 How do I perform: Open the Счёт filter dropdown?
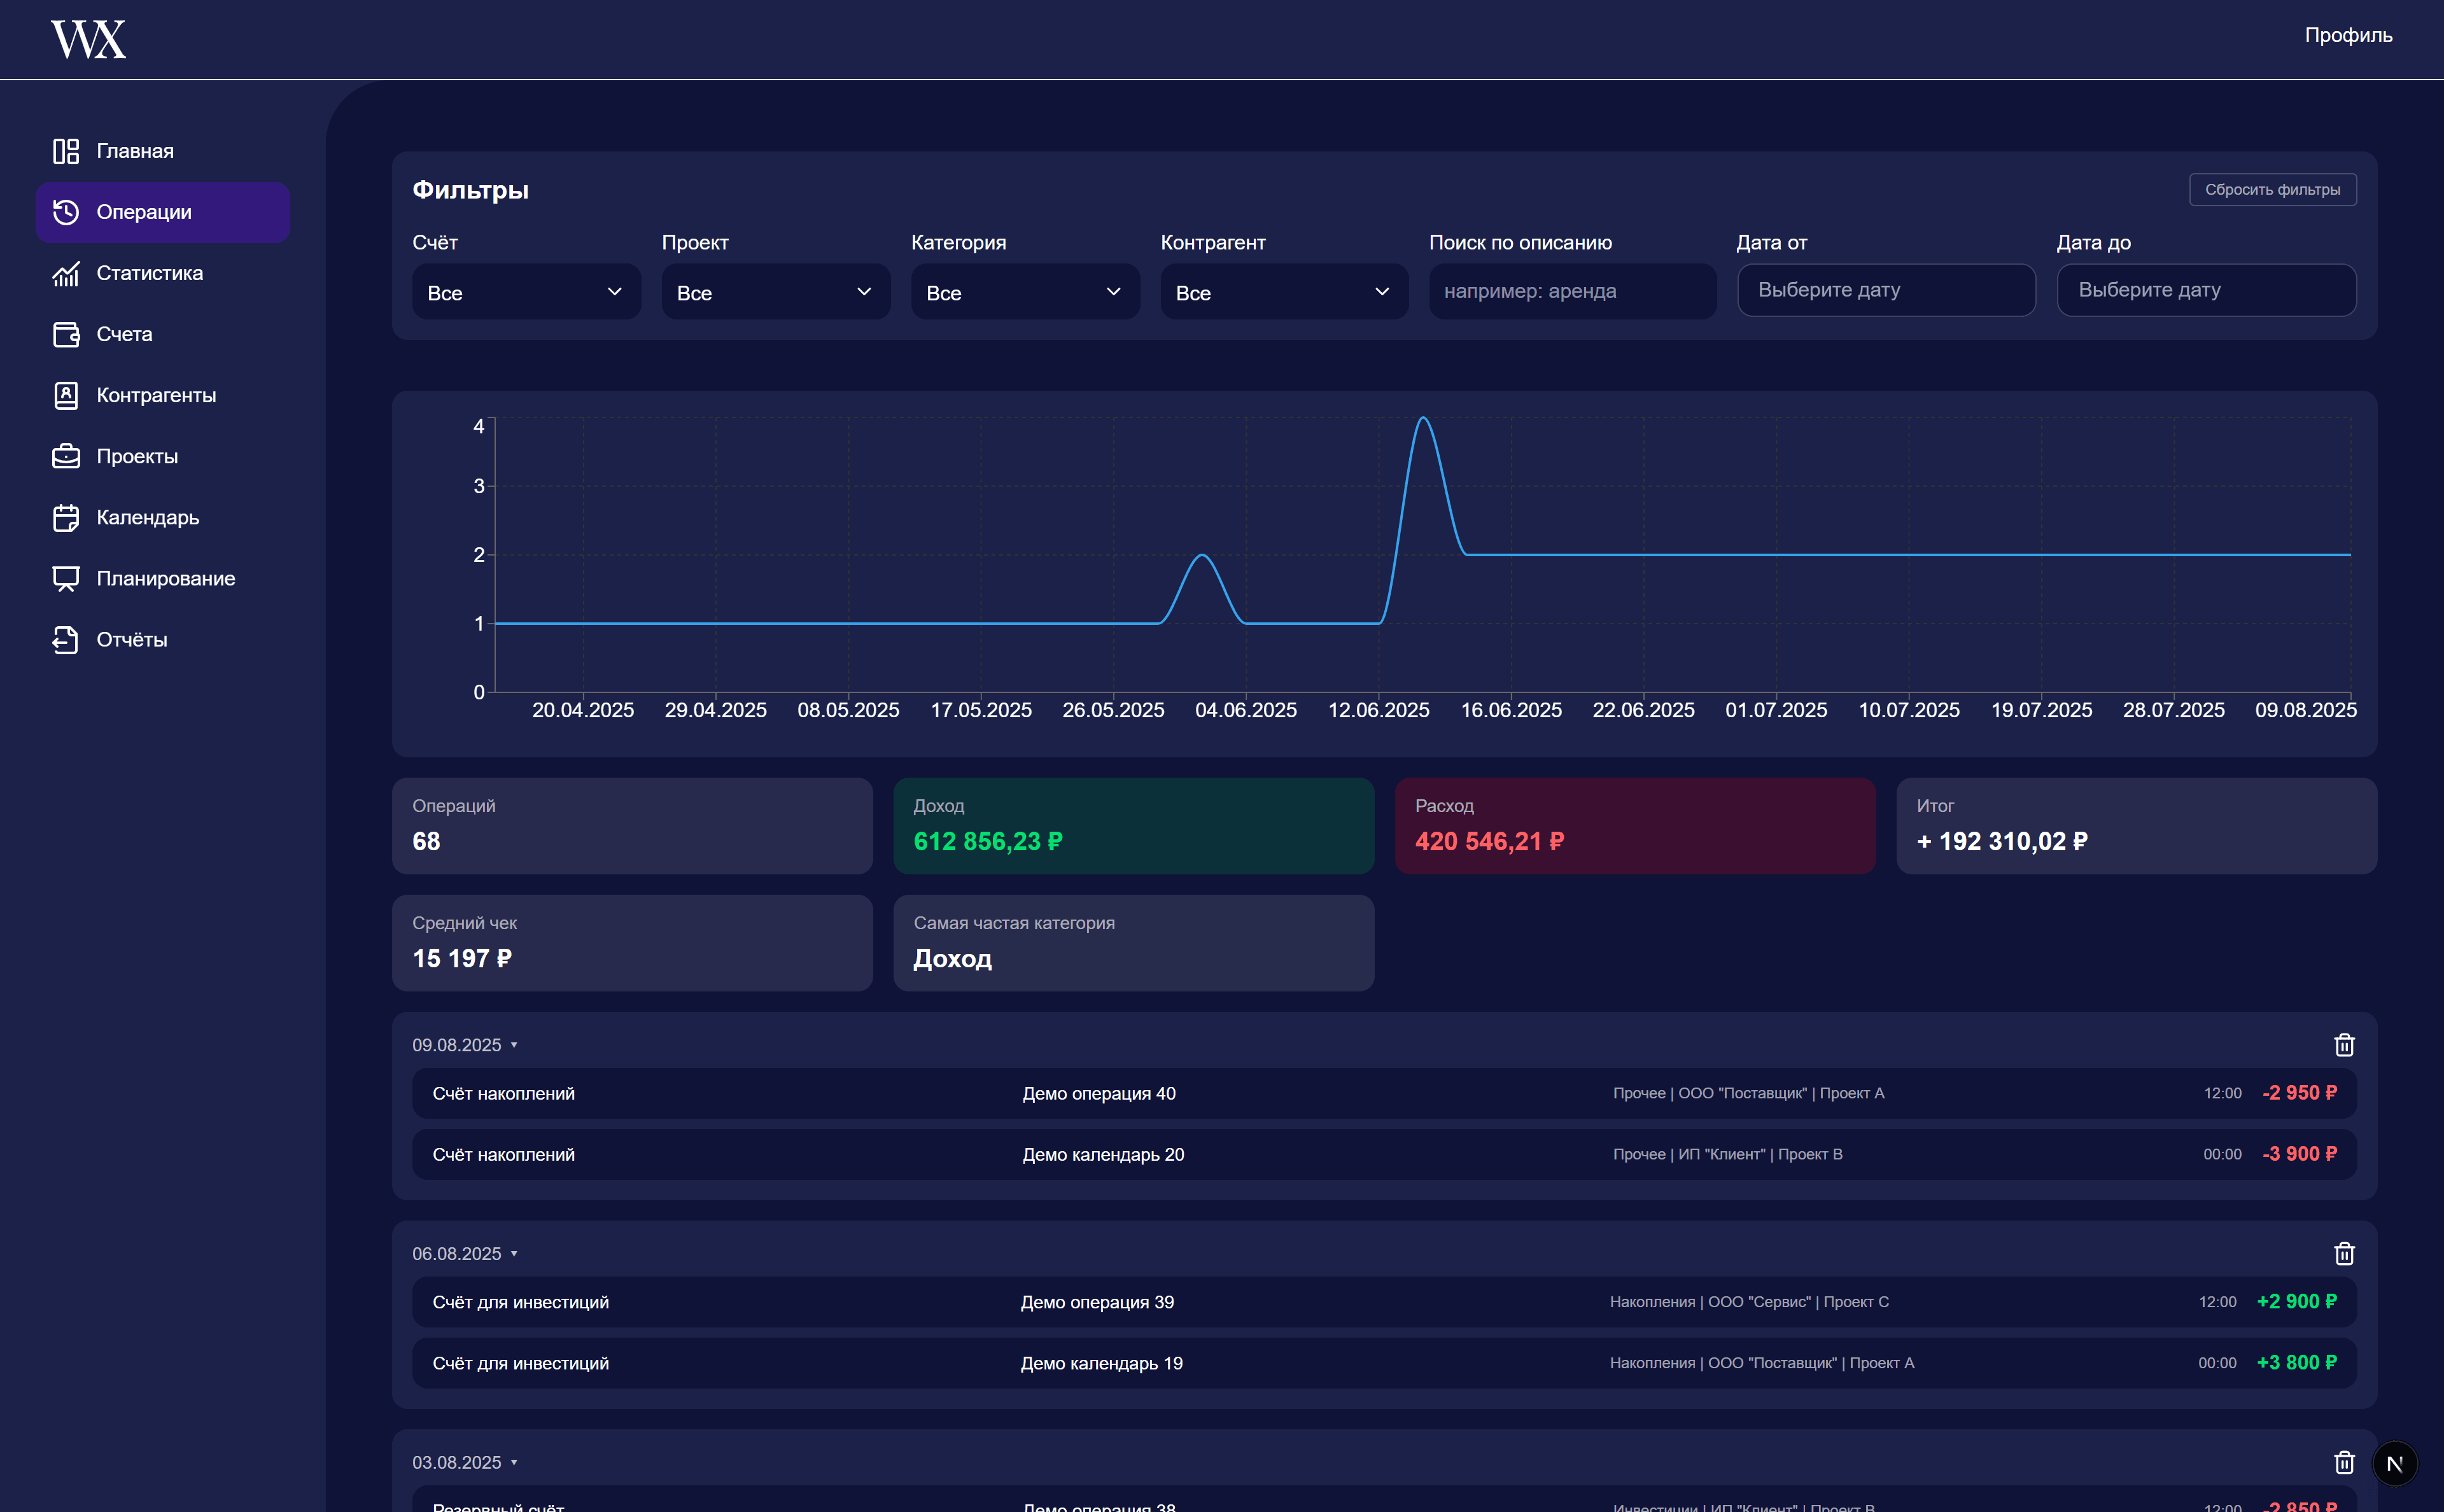point(526,292)
